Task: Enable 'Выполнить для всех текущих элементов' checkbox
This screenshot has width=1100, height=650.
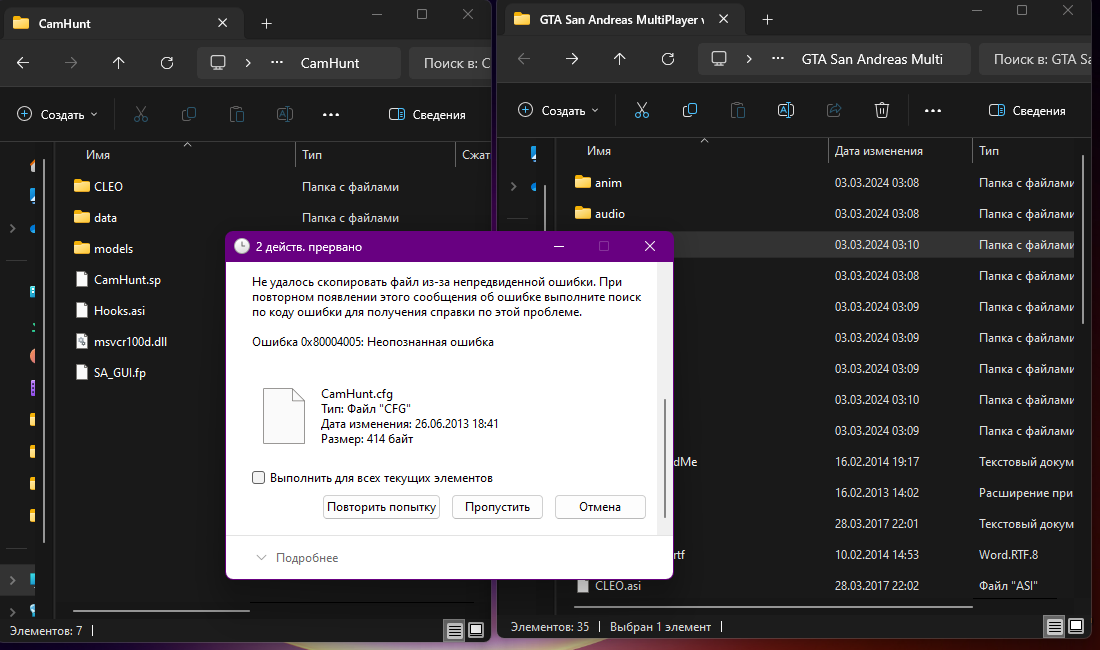Action: (x=259, y=478)
